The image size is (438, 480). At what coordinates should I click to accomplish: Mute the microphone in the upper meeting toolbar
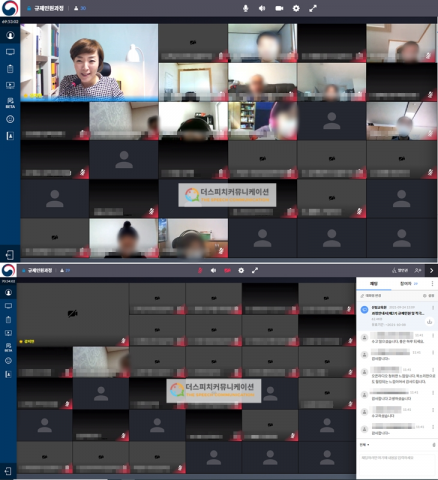tap(245, 9)
